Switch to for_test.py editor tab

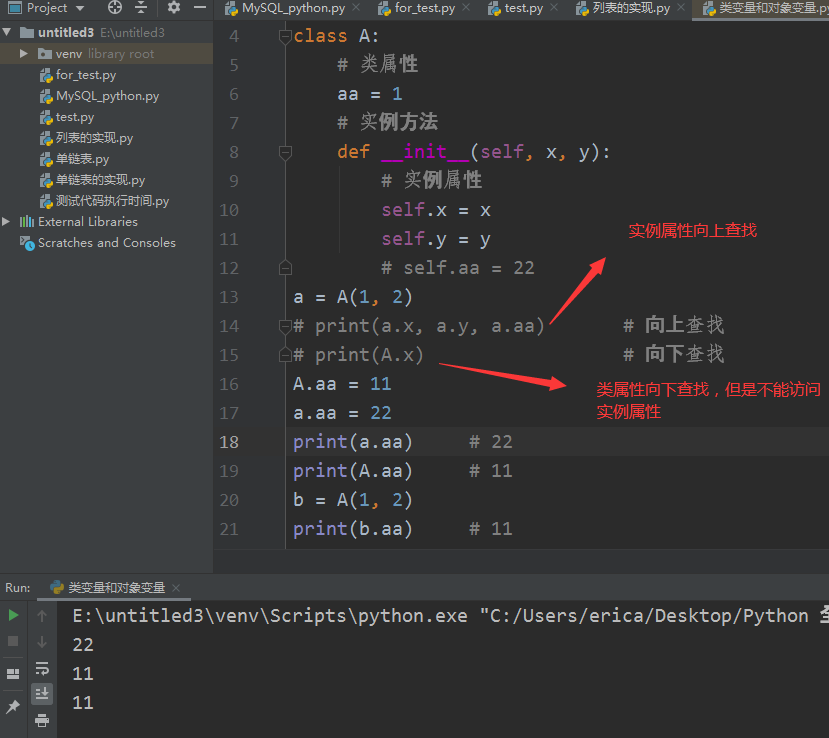[425, 8]
